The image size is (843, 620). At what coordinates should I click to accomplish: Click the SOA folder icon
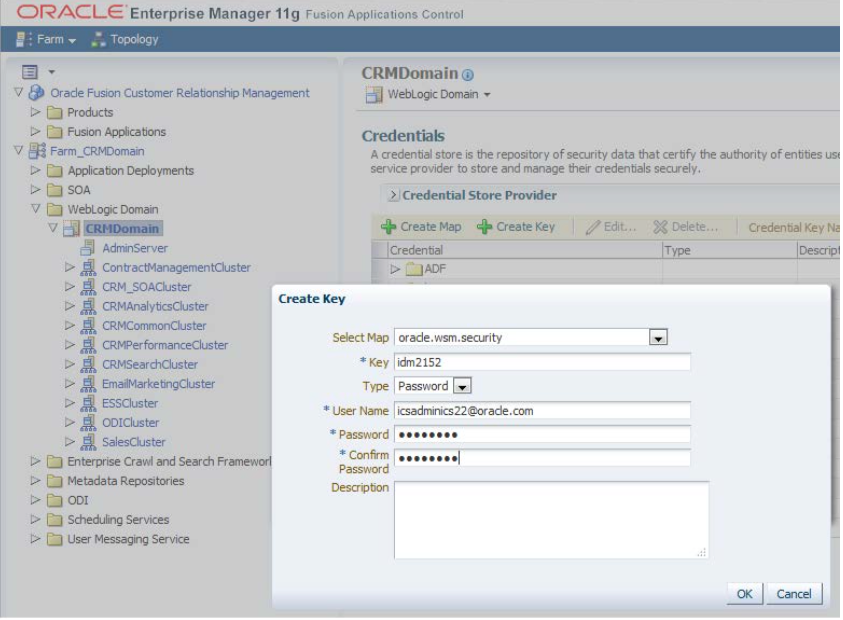click(x=54, y=190)
